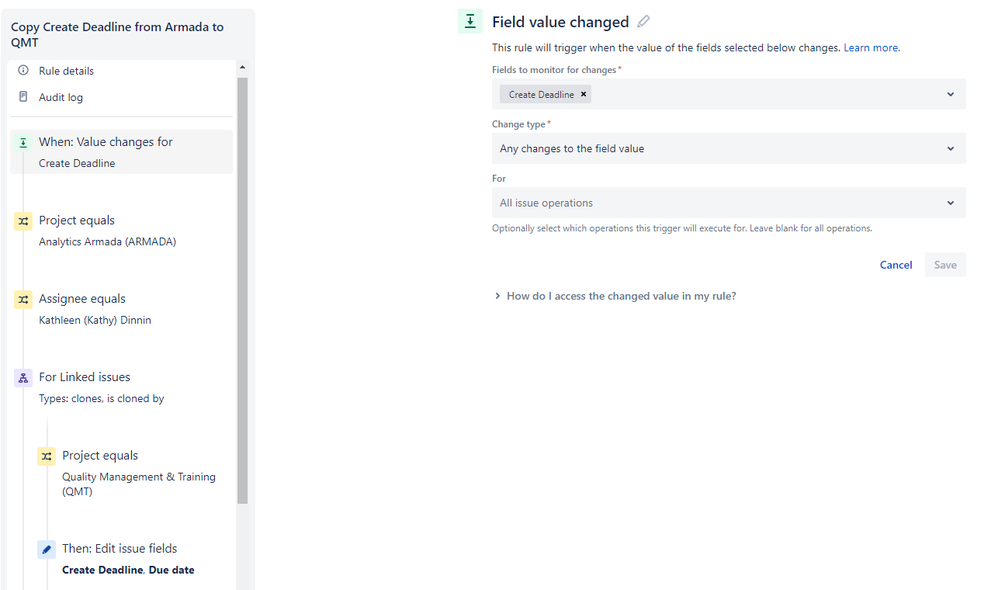Screen dimensions: 998x590
Task: Click the Edit issue fields pencil icon
Action: tap(46, 549)
